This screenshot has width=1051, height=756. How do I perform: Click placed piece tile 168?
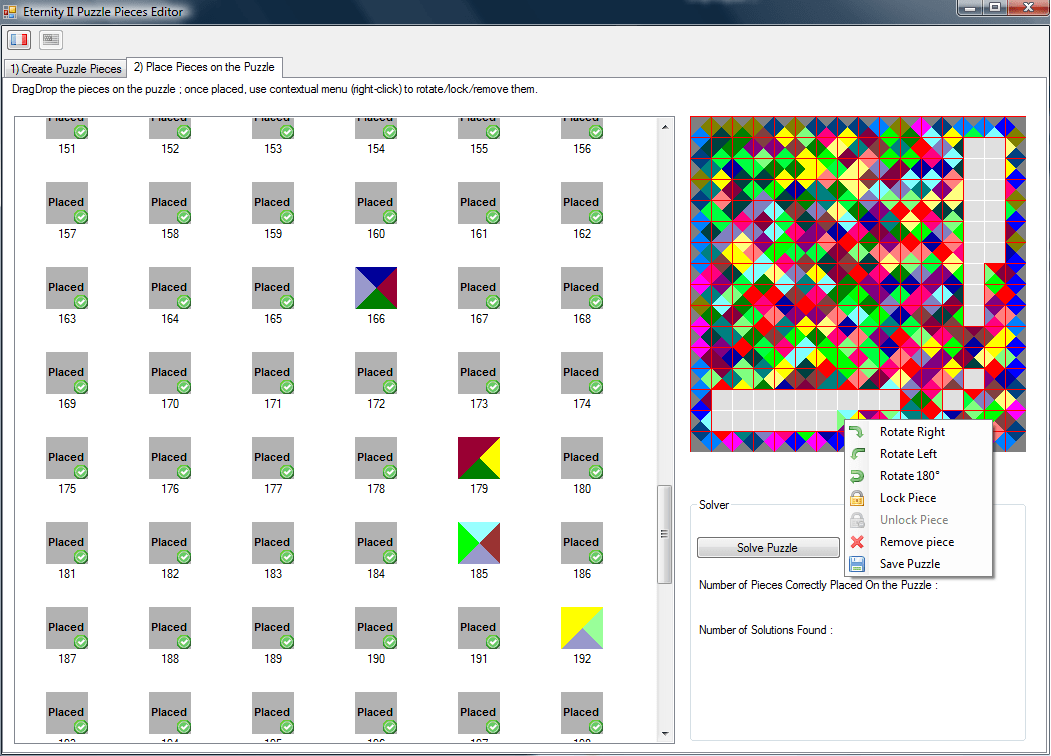tap(582, 288)
